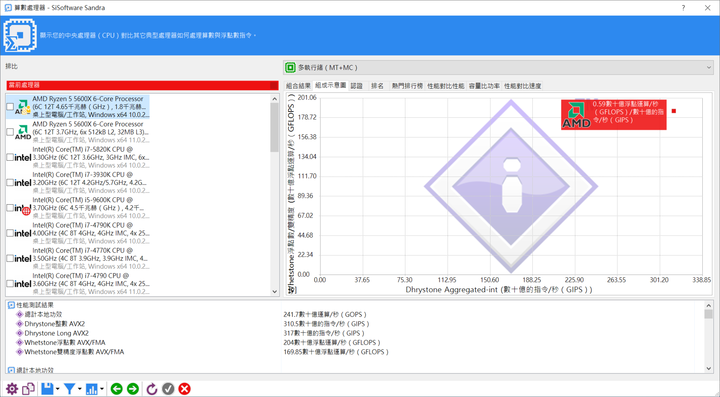Click the diamond icon beside Whetstone浮點數 AVX/FMA

[x=19, y=342]
